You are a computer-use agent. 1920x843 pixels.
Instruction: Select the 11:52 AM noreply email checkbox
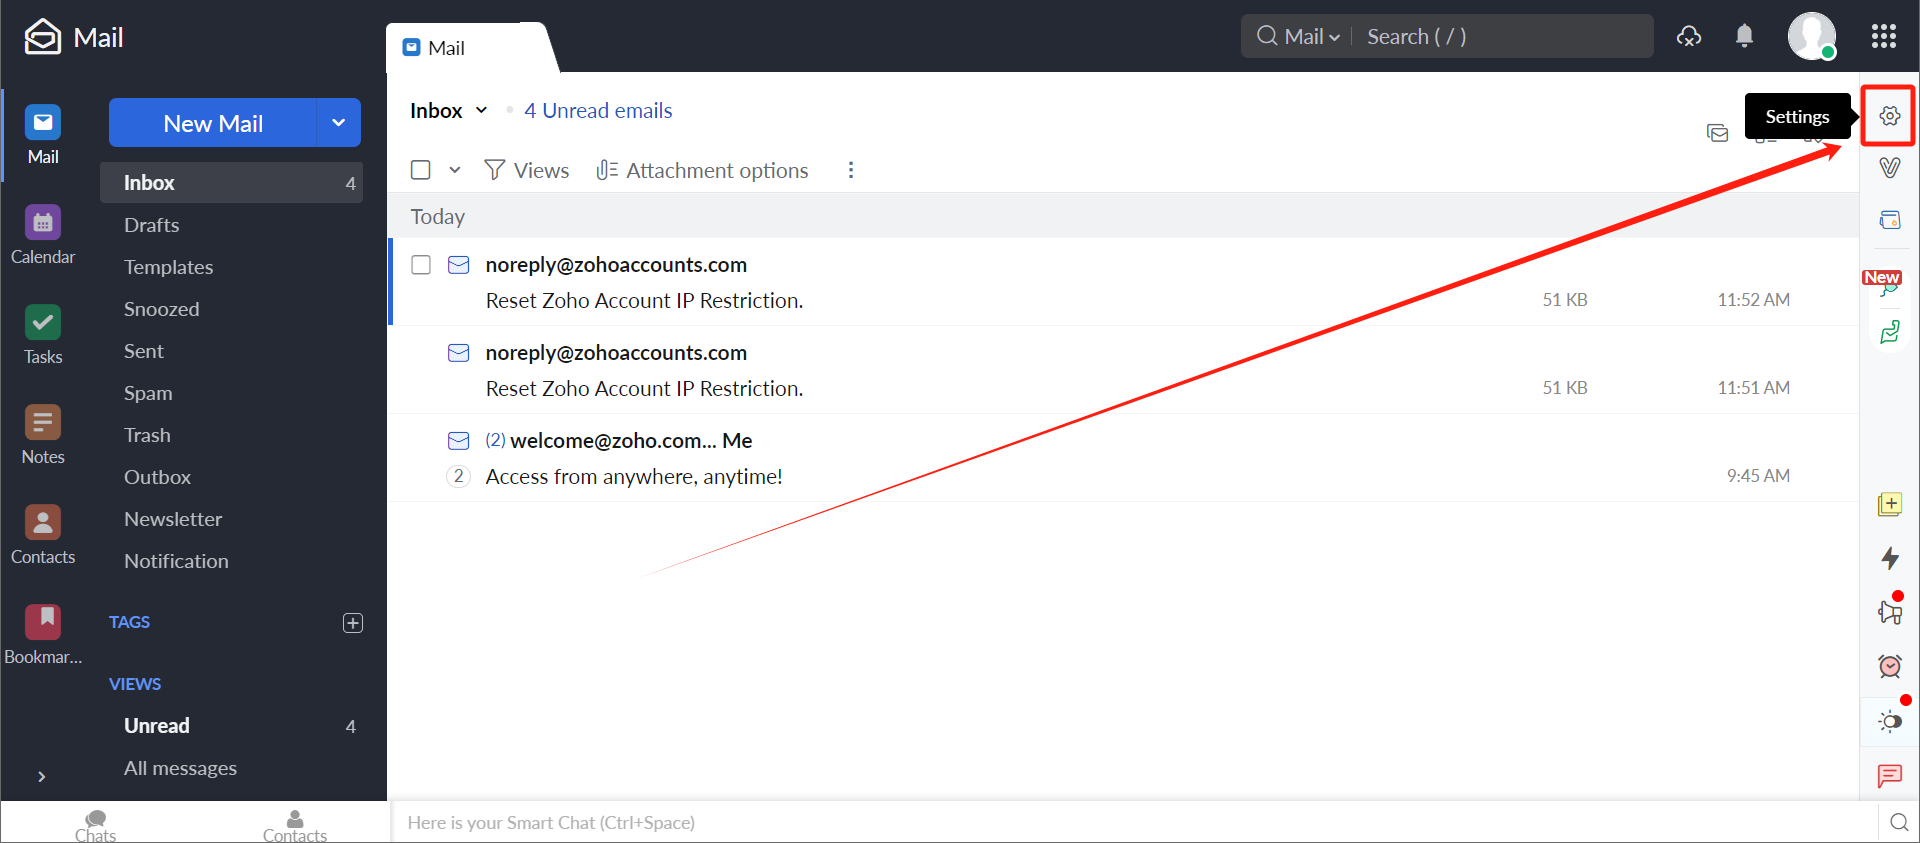421,265
